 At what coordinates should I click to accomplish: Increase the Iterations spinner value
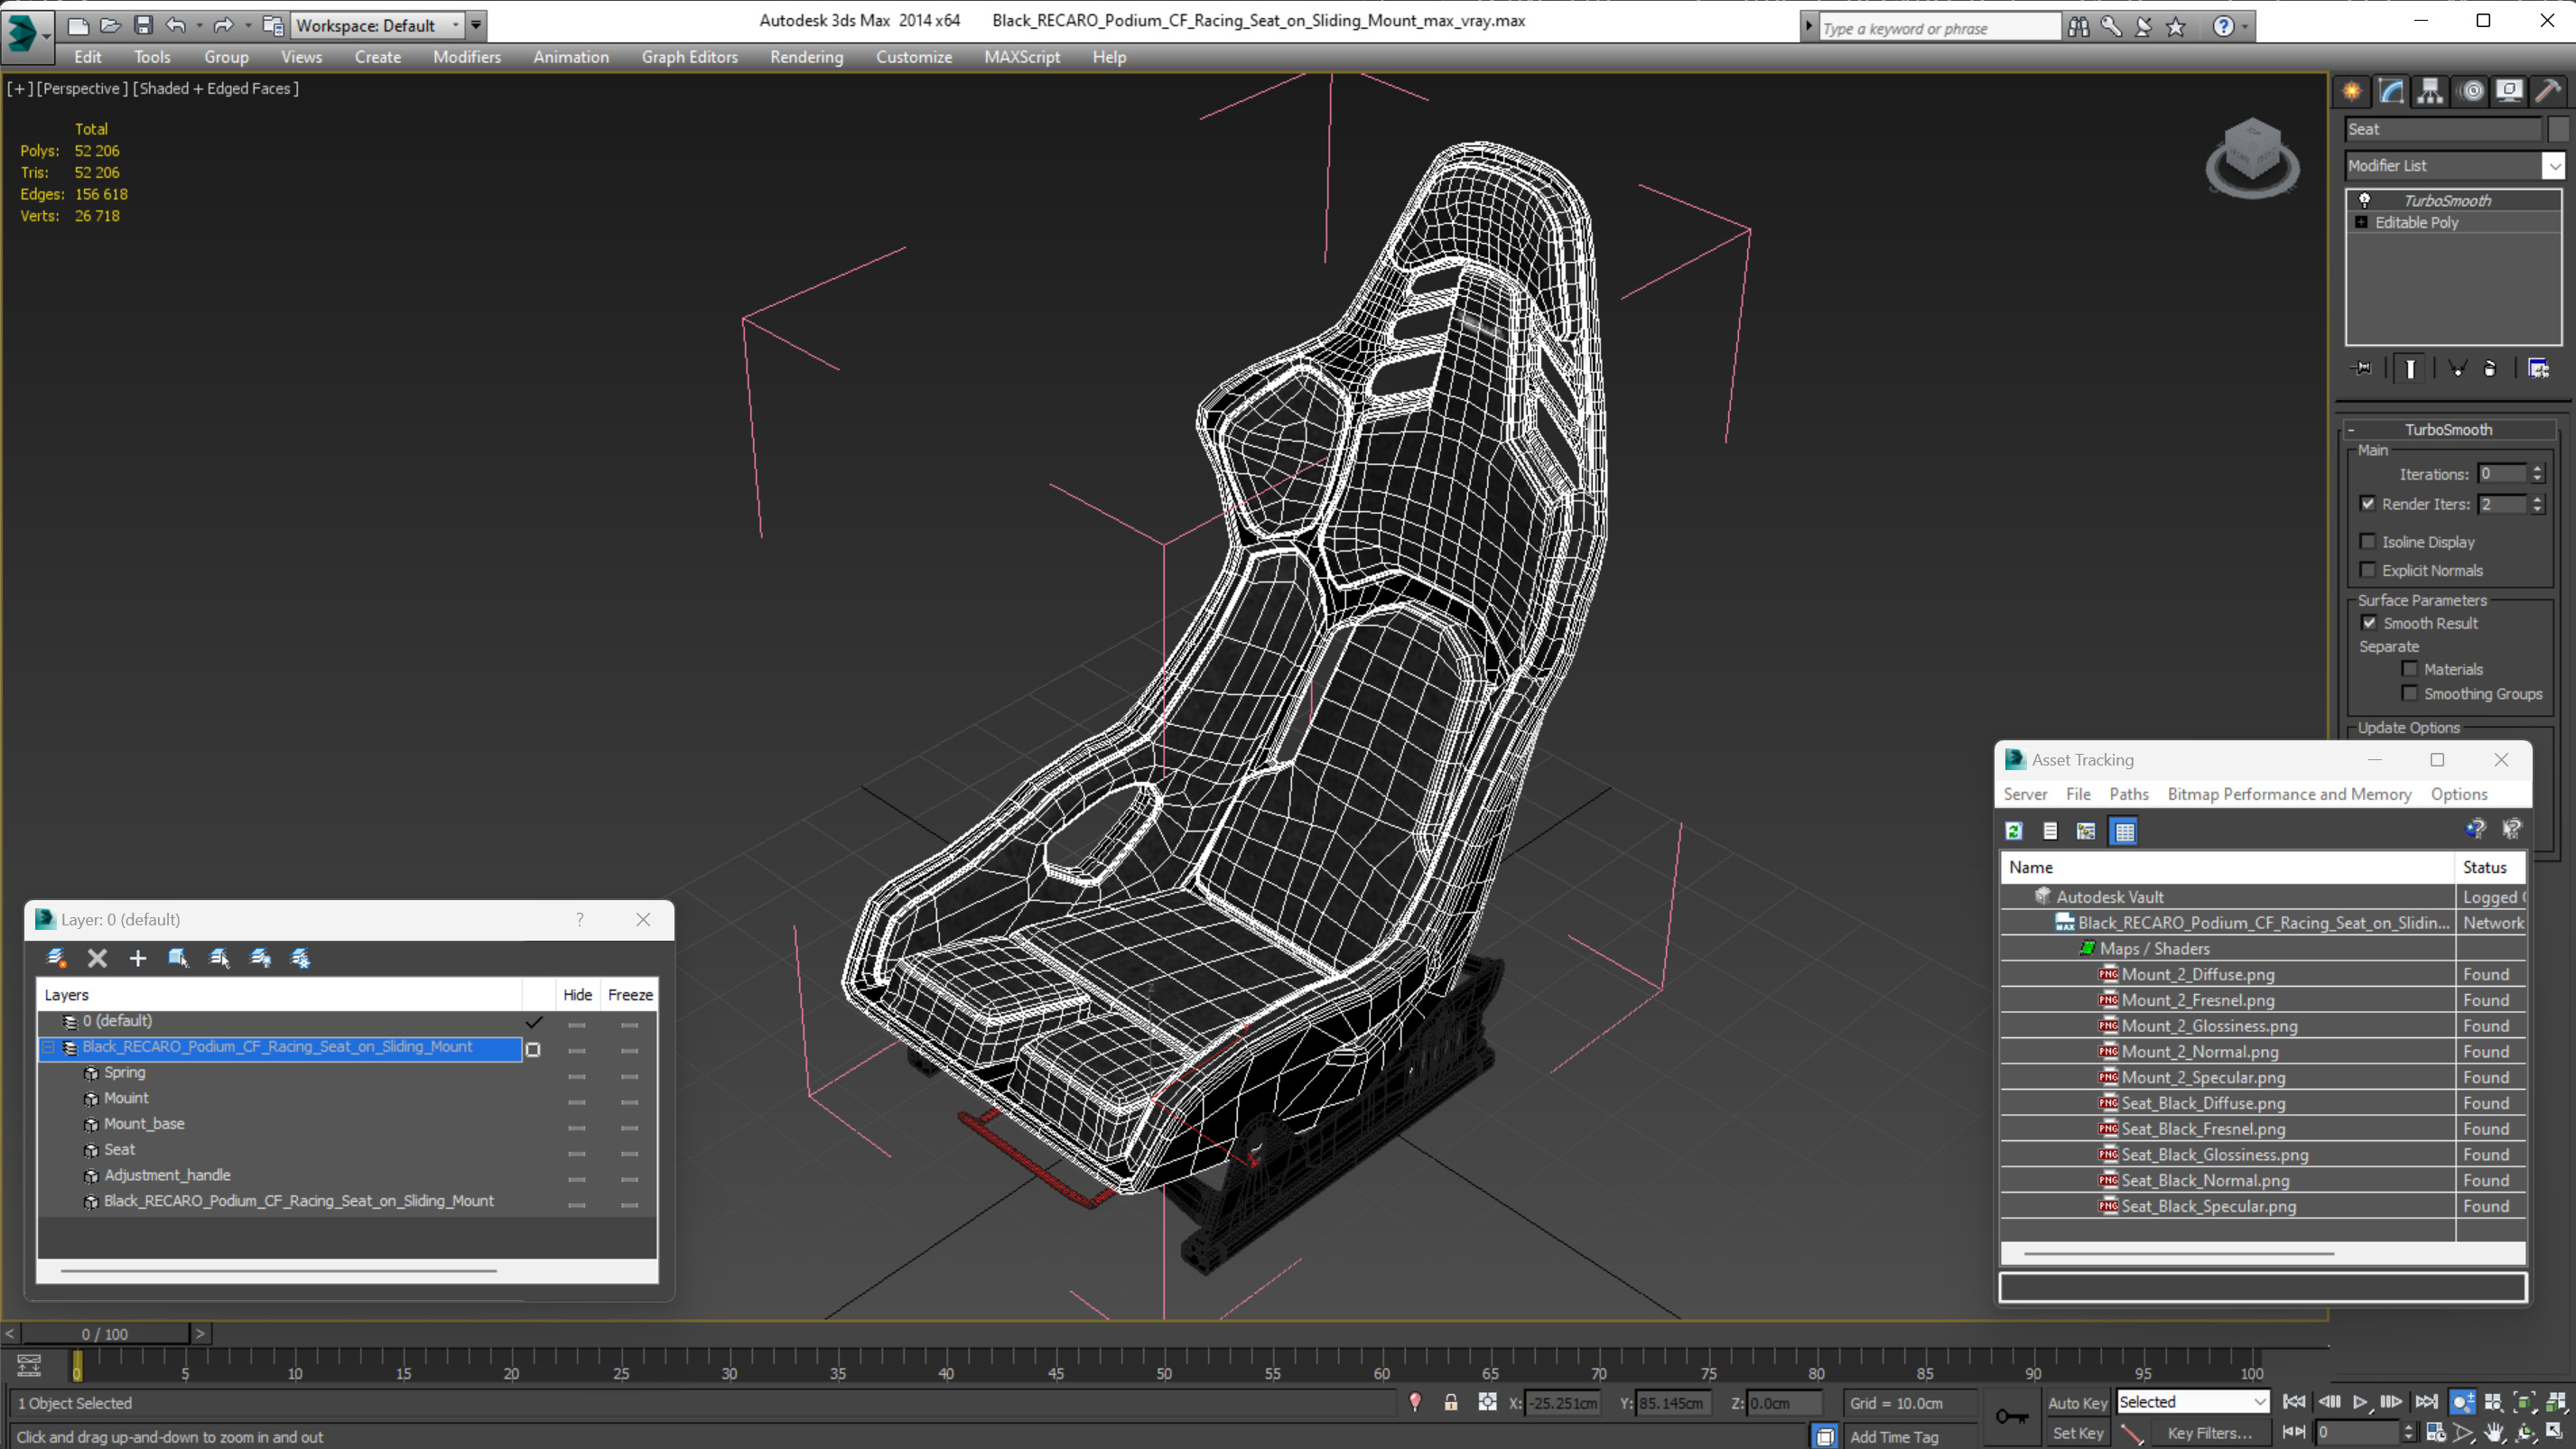2537,469
